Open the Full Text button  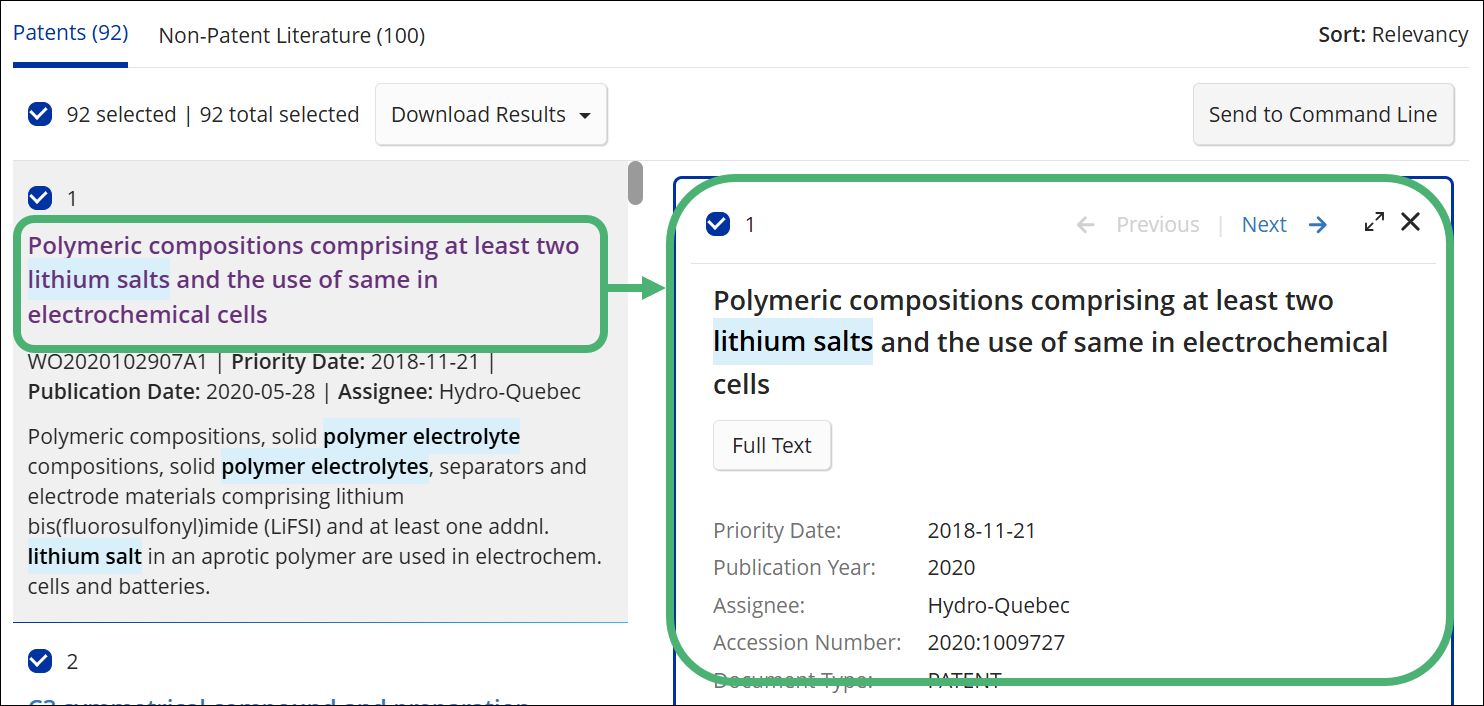point(772,445)
